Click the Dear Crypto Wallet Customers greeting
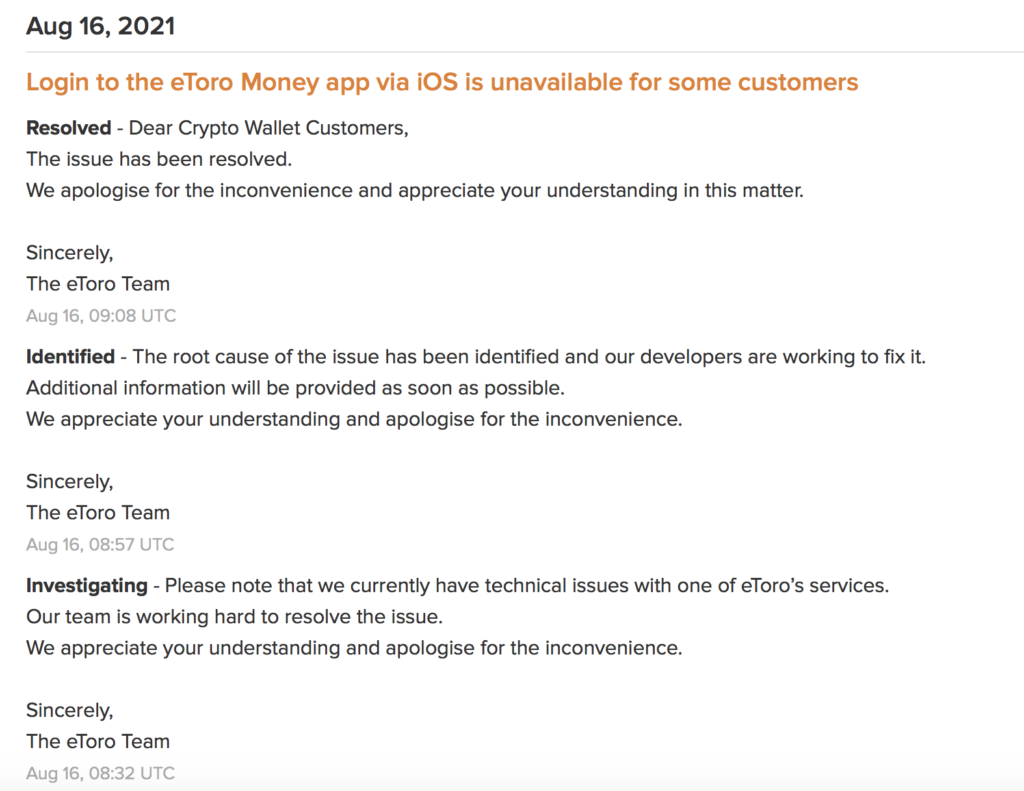The width and height of the screenshot is (1024, 791). [x=269, y=129]
